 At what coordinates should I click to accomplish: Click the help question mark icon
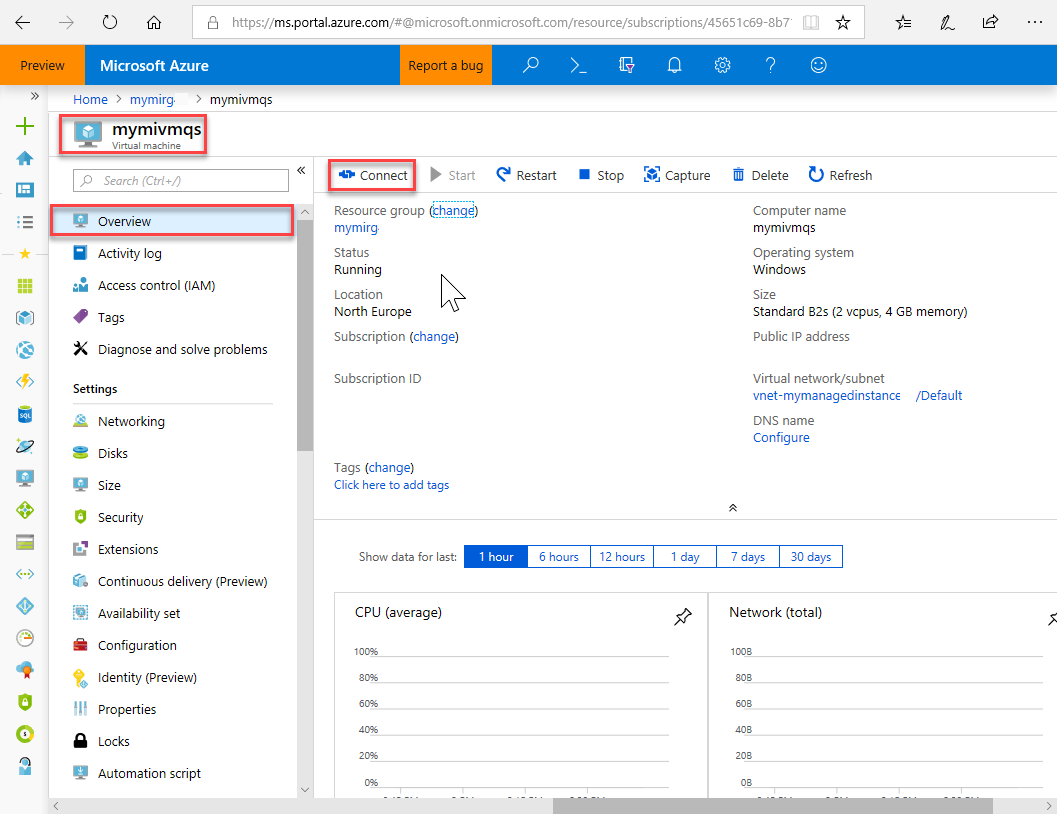[770, 65]
